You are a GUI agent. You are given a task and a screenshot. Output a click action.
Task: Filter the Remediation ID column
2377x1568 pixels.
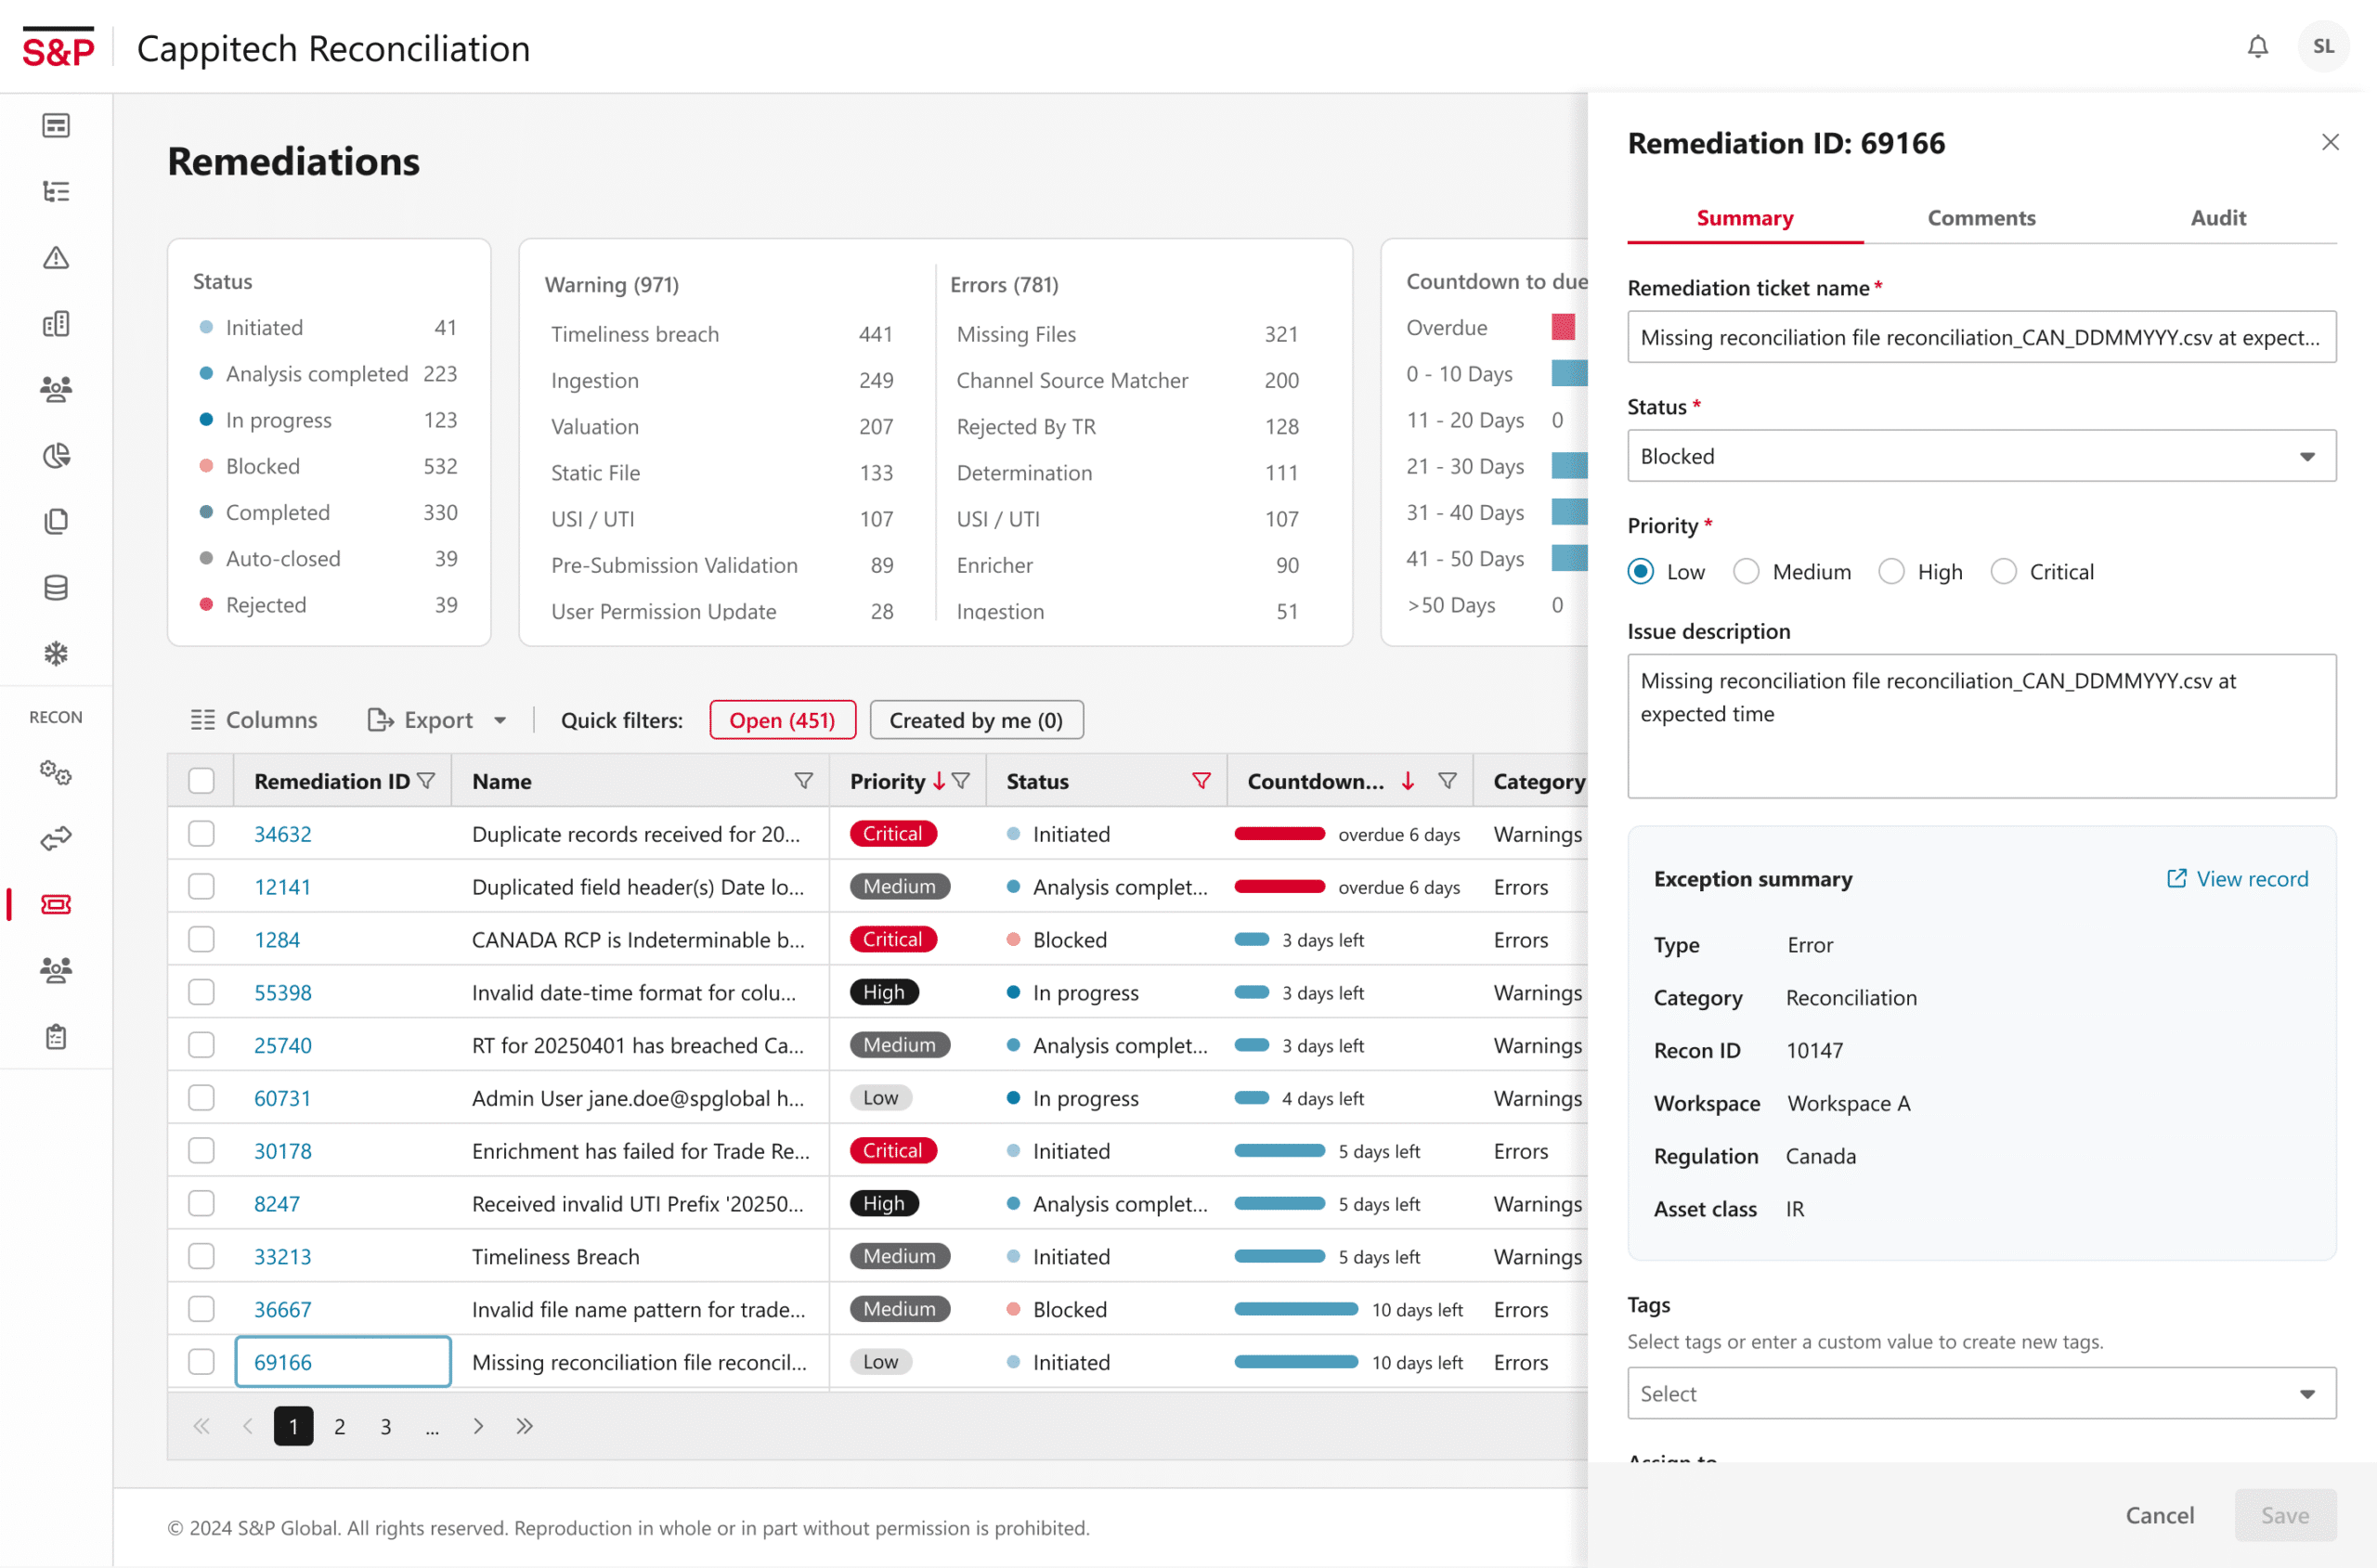426,781
